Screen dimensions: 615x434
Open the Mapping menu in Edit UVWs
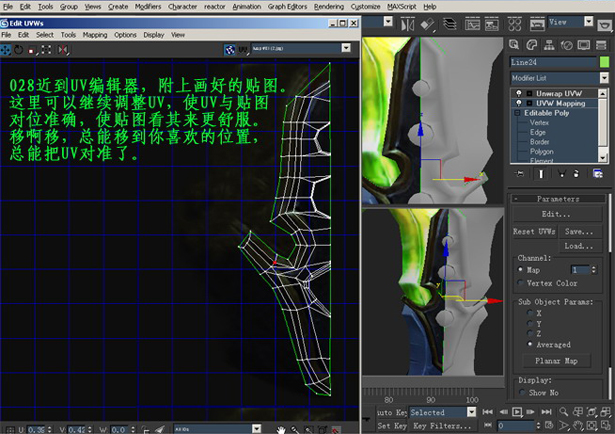[95, 34]
